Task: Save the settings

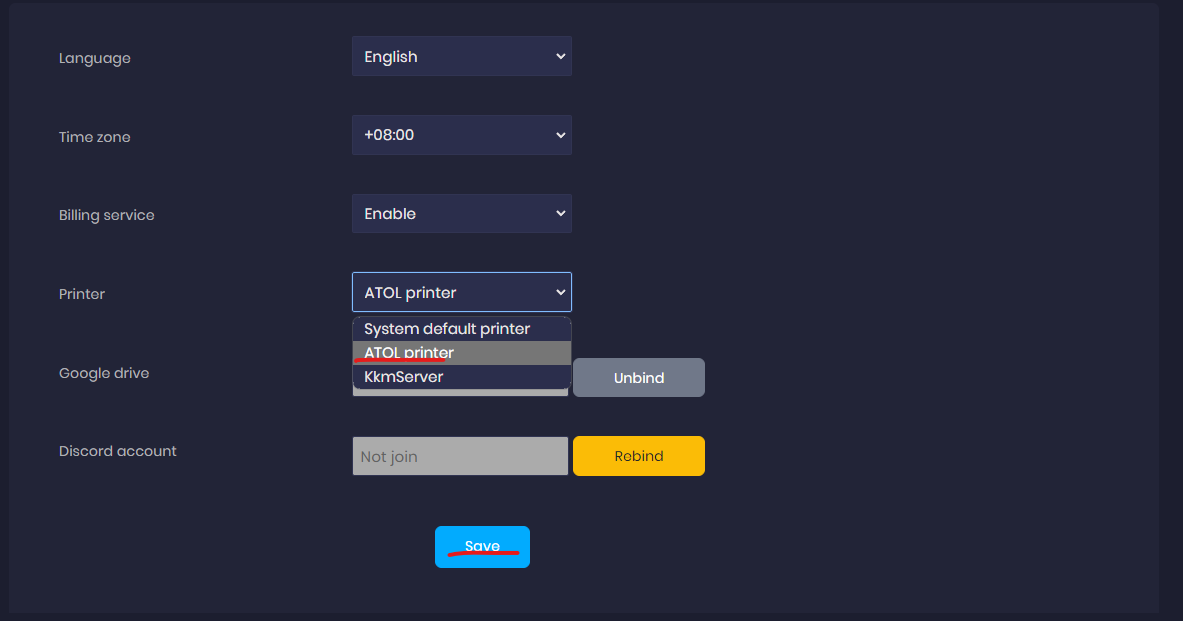Action: click(x=482, y=547)
